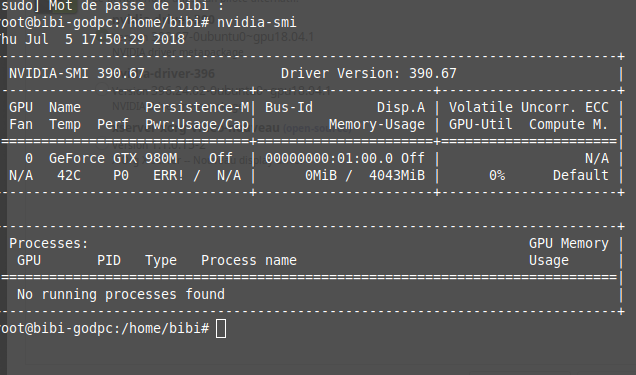Image resolution: width=636 pixels, height=375 pixels.
Task: Click the "Memory-Usage" header text
Action: [x=377, y=124]
